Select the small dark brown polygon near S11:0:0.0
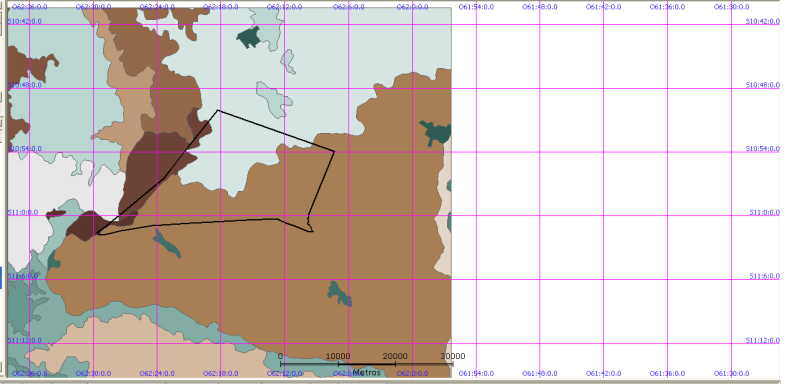The image size is (800, 384). (x=56, y=214)
